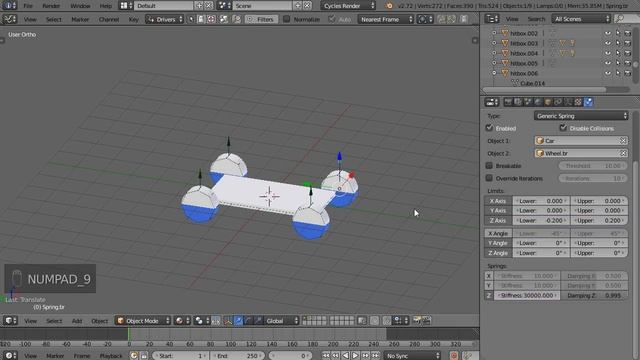This screenshot has height=360, width=640.
Task: Open the Nearest Frame snapping dropdown
Action: 386,19
